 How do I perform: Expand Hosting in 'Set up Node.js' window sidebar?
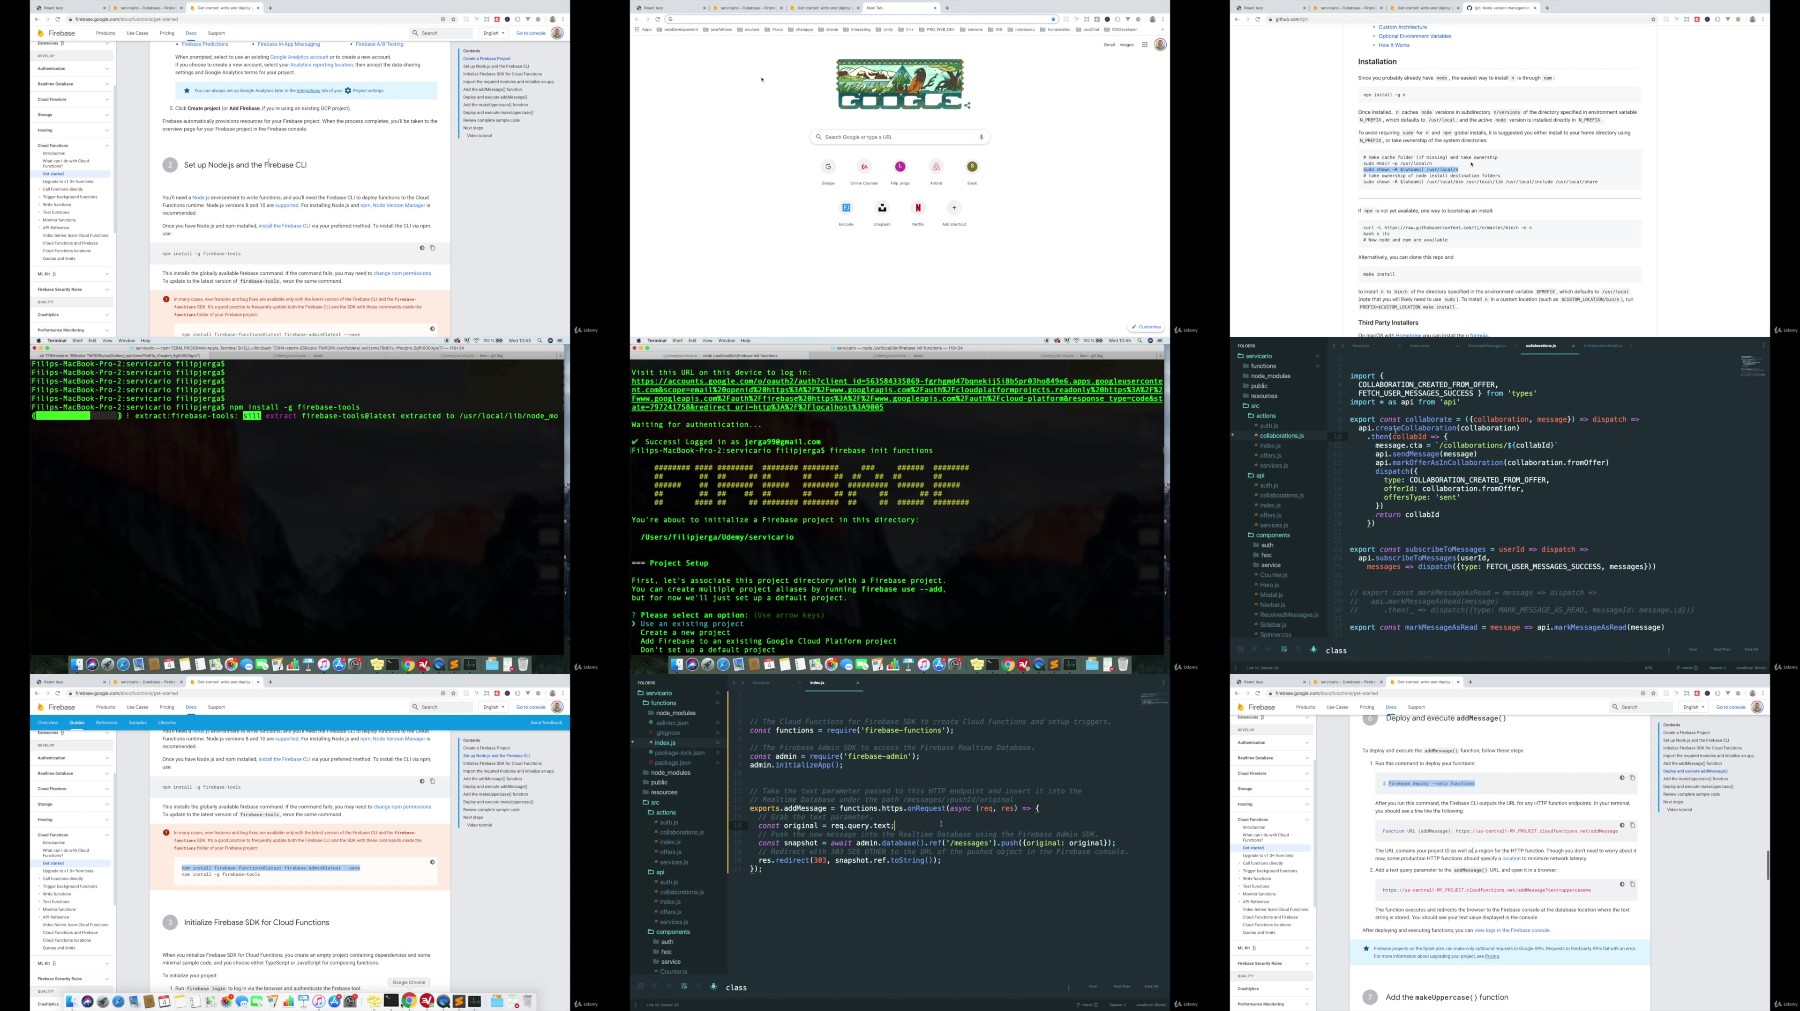point(107,130)
